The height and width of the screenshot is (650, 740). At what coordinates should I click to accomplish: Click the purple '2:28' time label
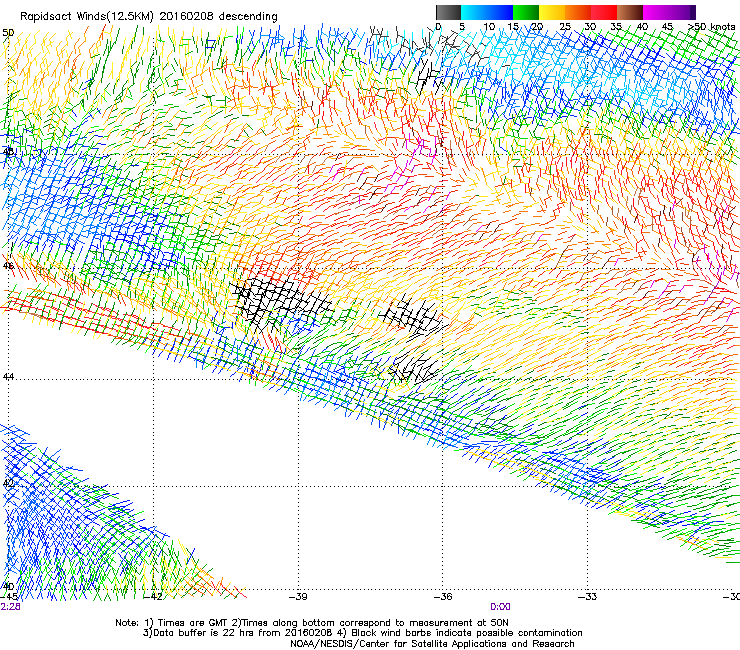[x=10, y=607]
